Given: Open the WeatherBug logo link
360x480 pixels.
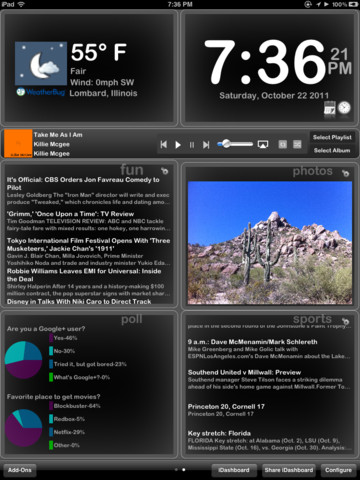Looking at the screenshot, I should (41, 92).
